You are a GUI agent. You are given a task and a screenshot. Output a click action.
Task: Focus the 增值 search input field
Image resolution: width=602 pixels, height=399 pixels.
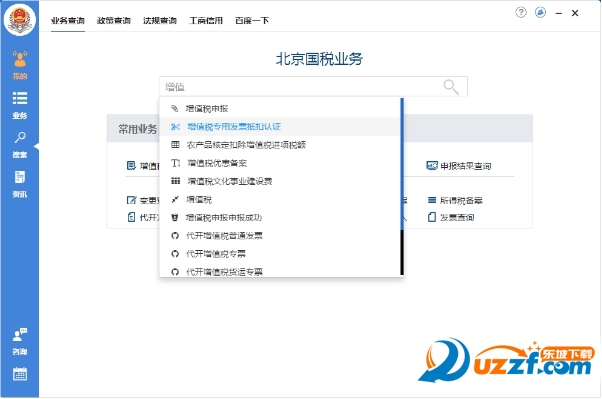click(301, 87)
